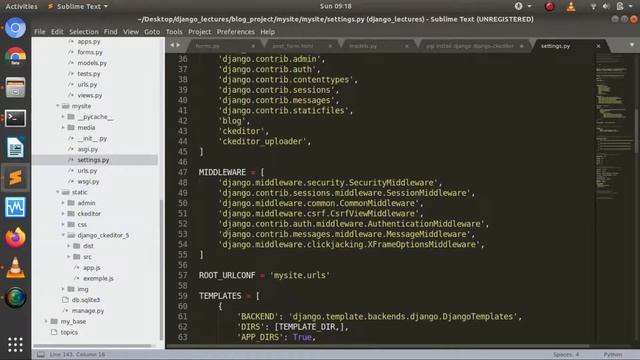Screen dimensions: 640x360
Task: Place cursor on the ROOT_URLCONF line
Action: 264,276
